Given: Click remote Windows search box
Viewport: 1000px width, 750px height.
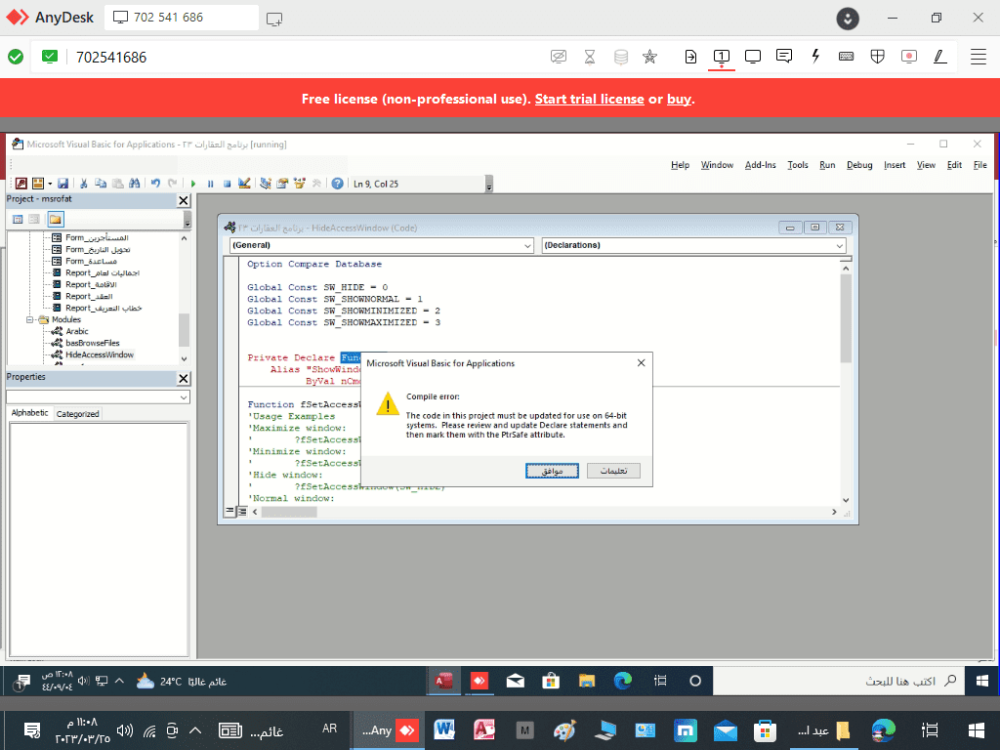Looking at the screenshot, I should pos(837,681).
